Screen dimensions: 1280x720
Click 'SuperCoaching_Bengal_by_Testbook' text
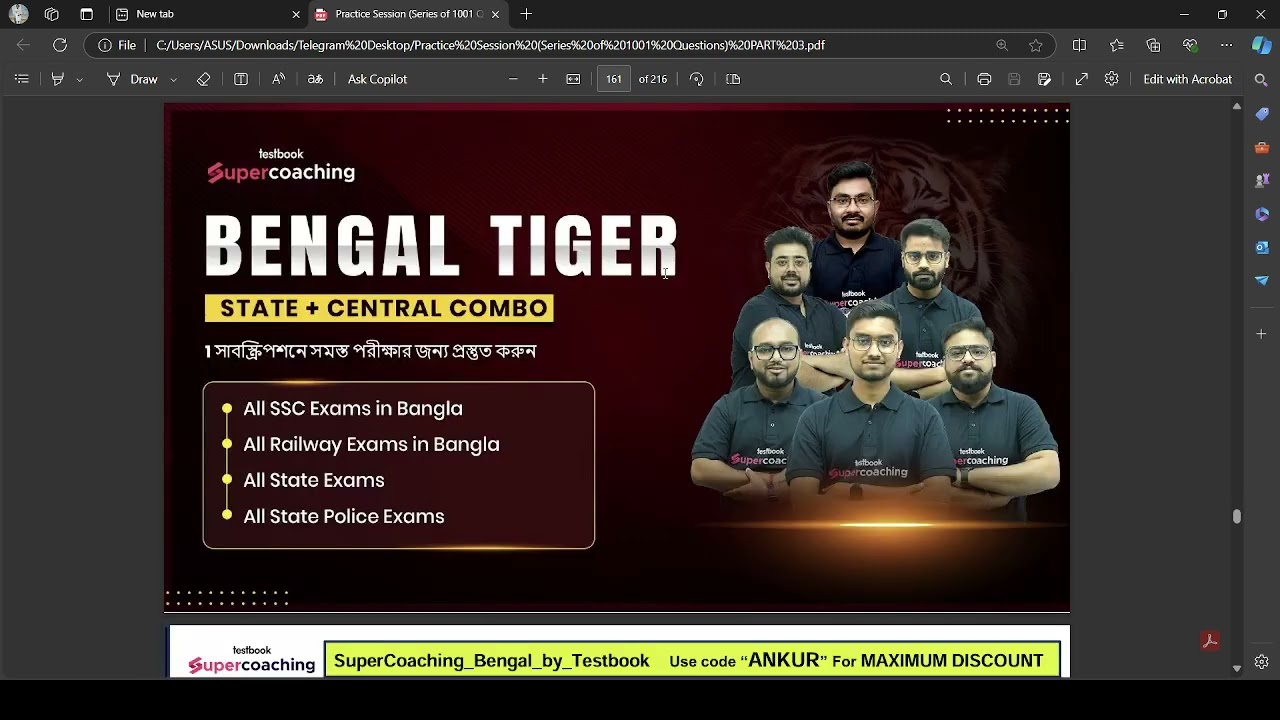pos(491,661)
